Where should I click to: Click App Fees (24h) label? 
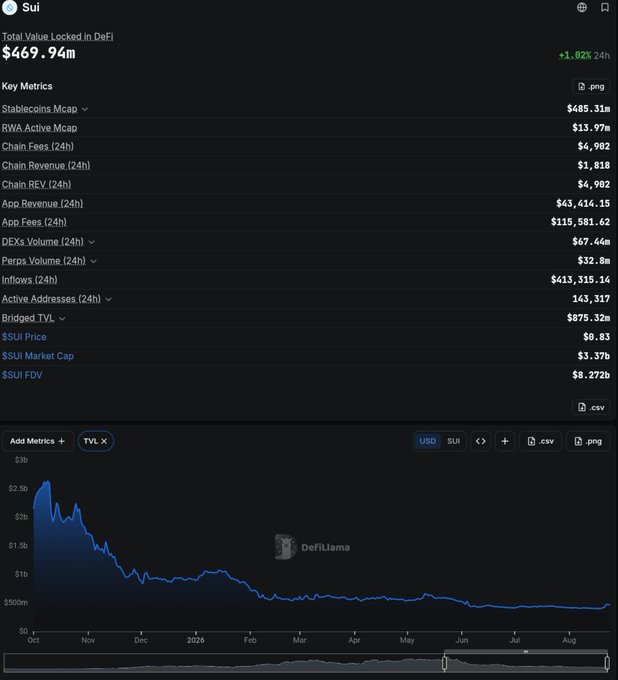tap(34, 222)
